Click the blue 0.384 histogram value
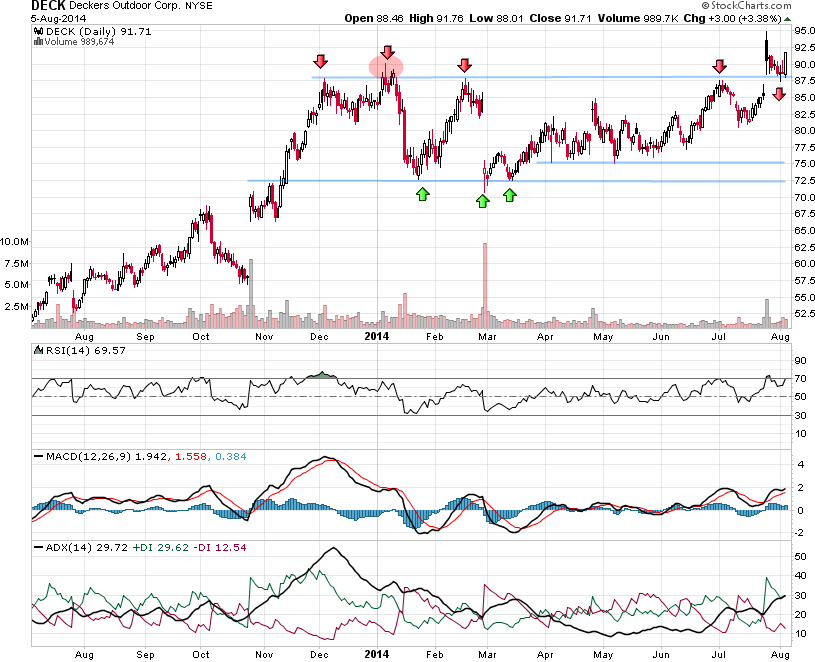Screen dimensions: 815x662 pos(231,457)
